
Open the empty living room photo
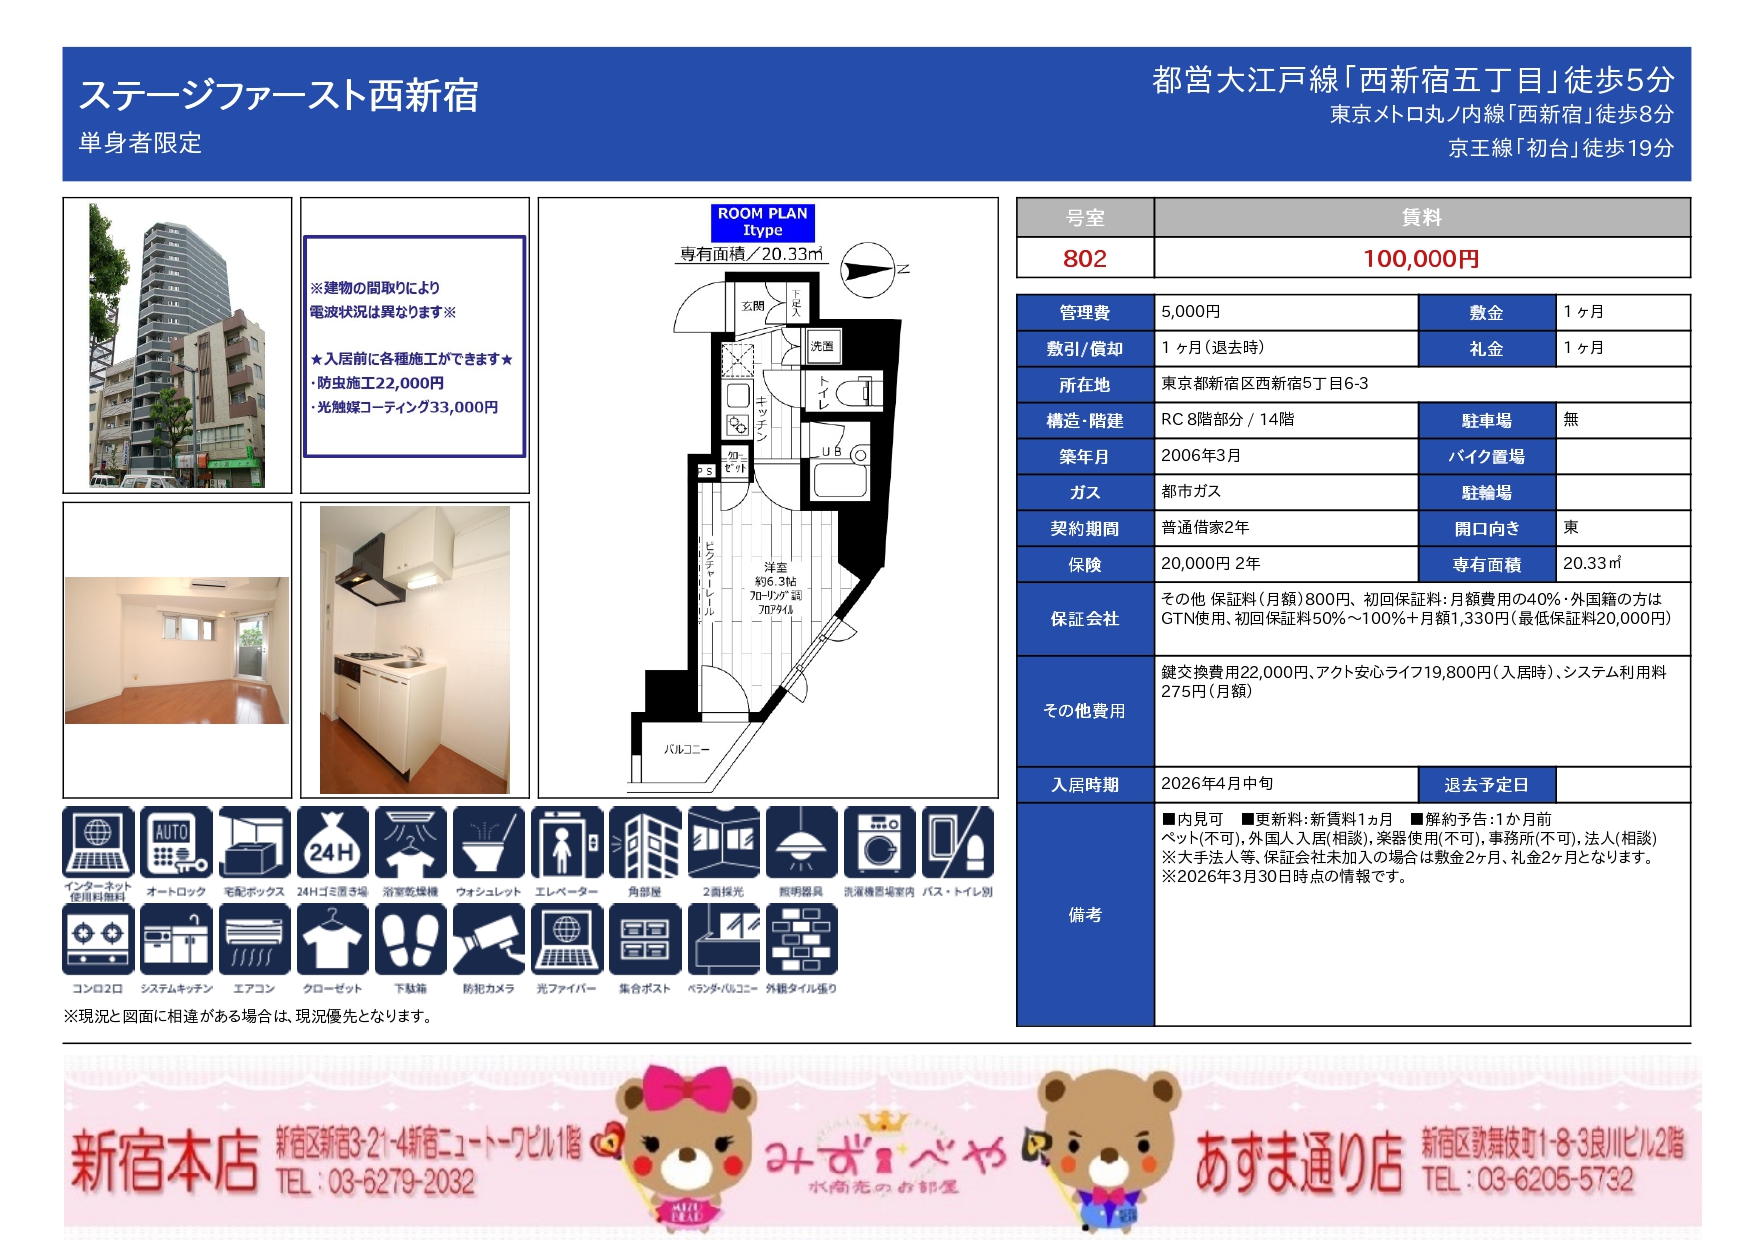(177, 650)
